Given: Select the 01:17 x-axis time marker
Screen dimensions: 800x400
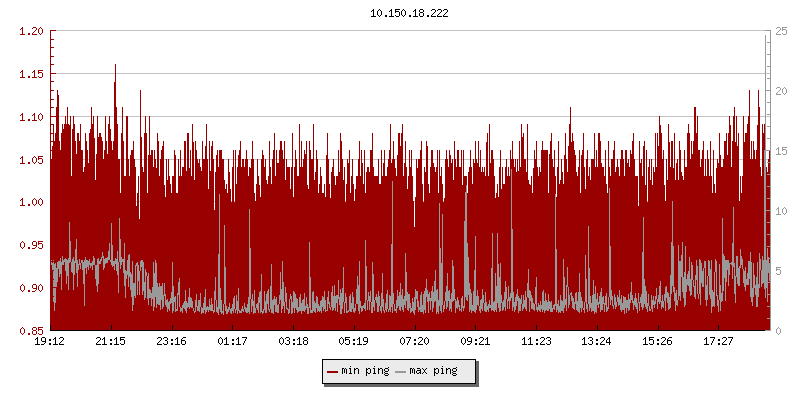Looking at the screenshot, I should pyautogui.click(x=232, y=341).
